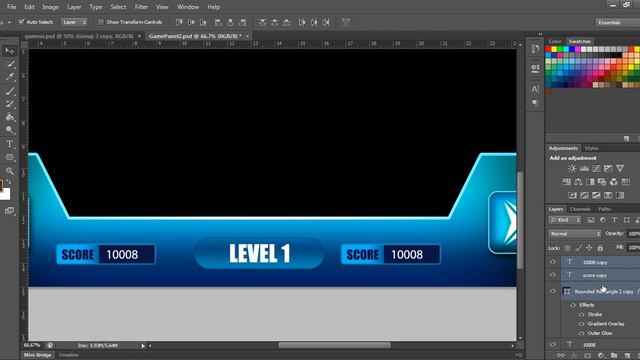This screenshot has height=360, width=640.
Task: Open the Opacity value dropdown
Action: [634, 234]
